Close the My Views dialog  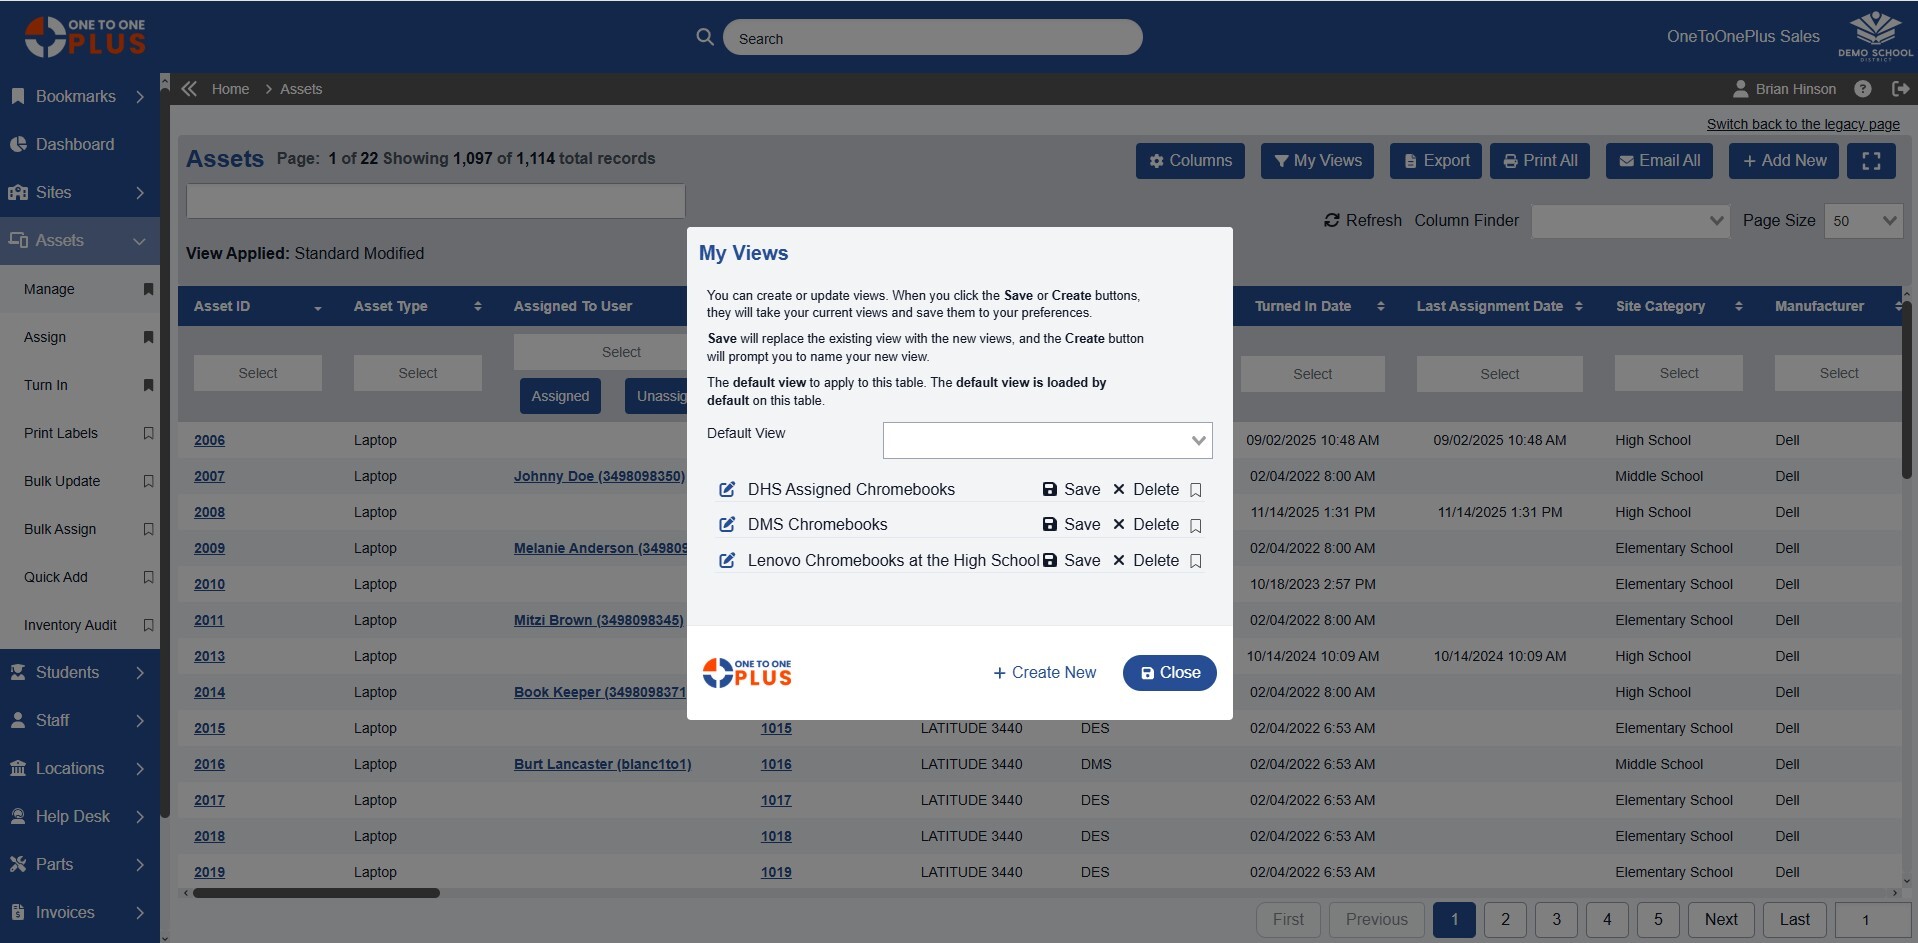[1169, 673]
